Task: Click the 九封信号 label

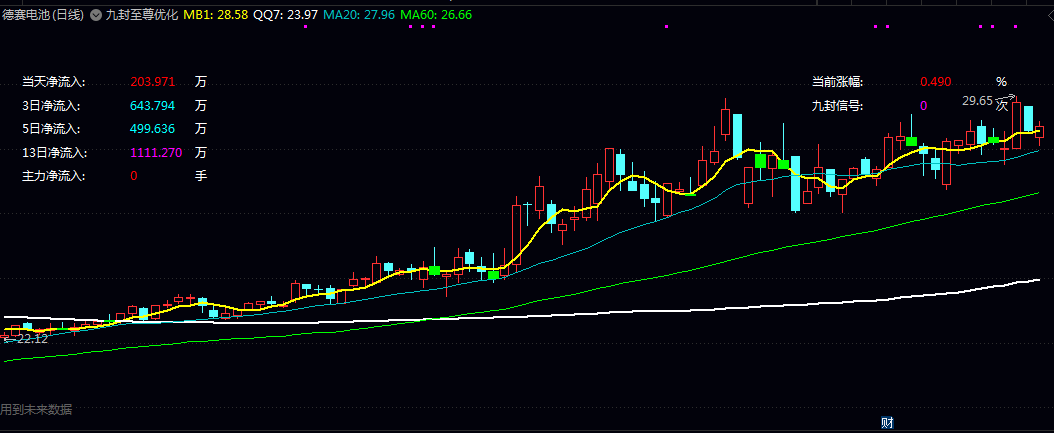Action: (838, 106)
